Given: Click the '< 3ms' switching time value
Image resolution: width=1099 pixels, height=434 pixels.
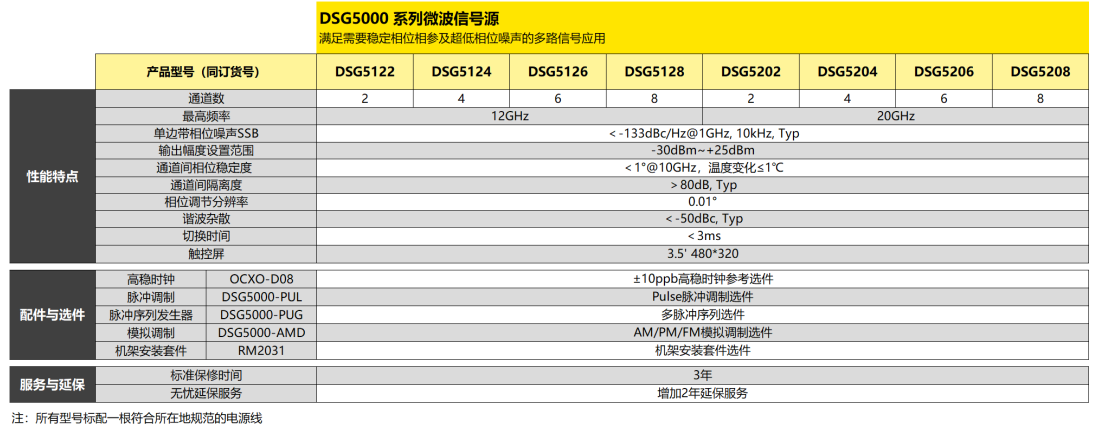Looking at the screenshot, I should (x=703, y=236).
